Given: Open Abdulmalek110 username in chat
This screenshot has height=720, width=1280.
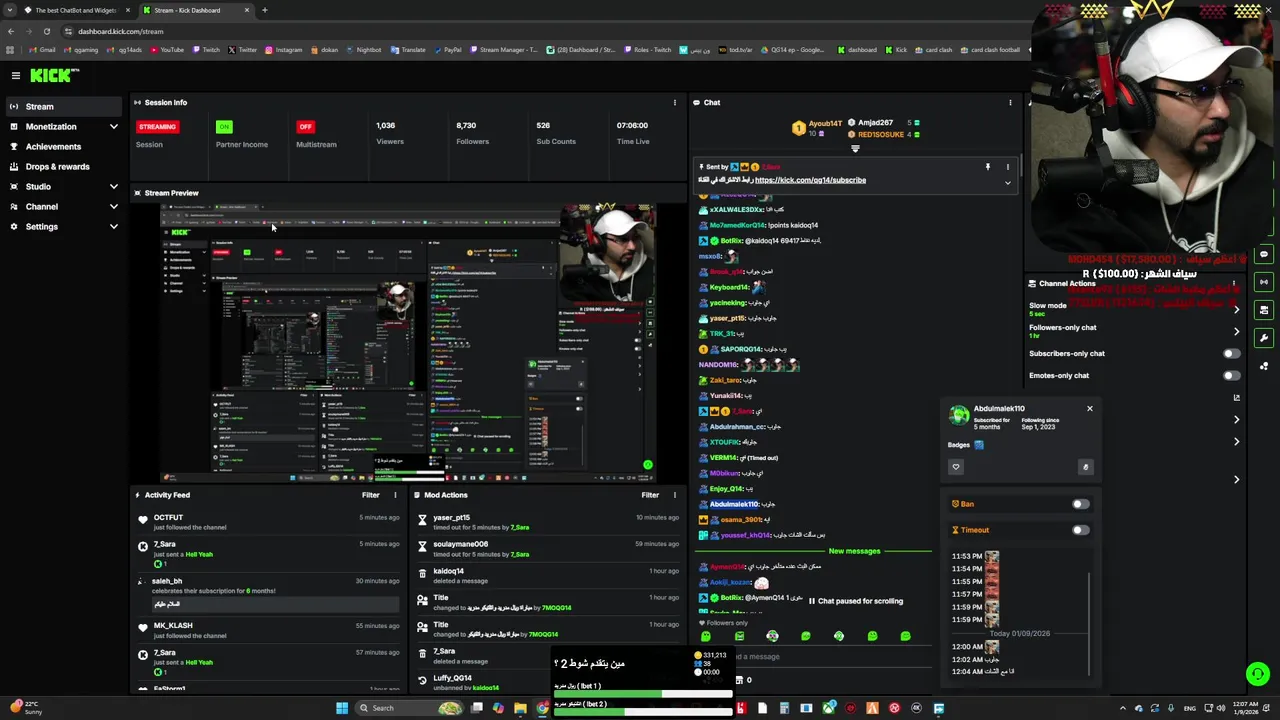Looking at the screenshot, I should (735, 504).
